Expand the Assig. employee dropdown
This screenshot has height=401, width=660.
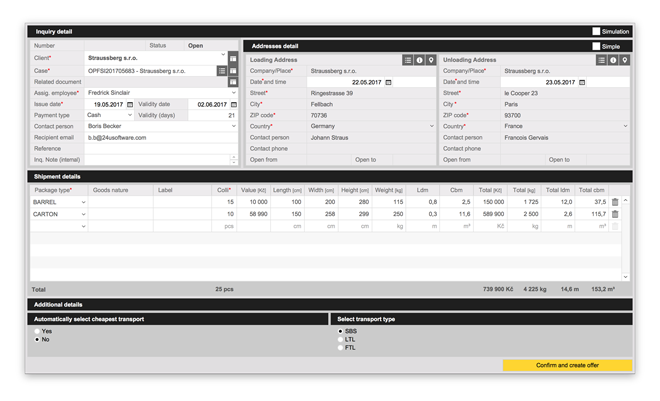pyautogui.click(x=233, y=93)
